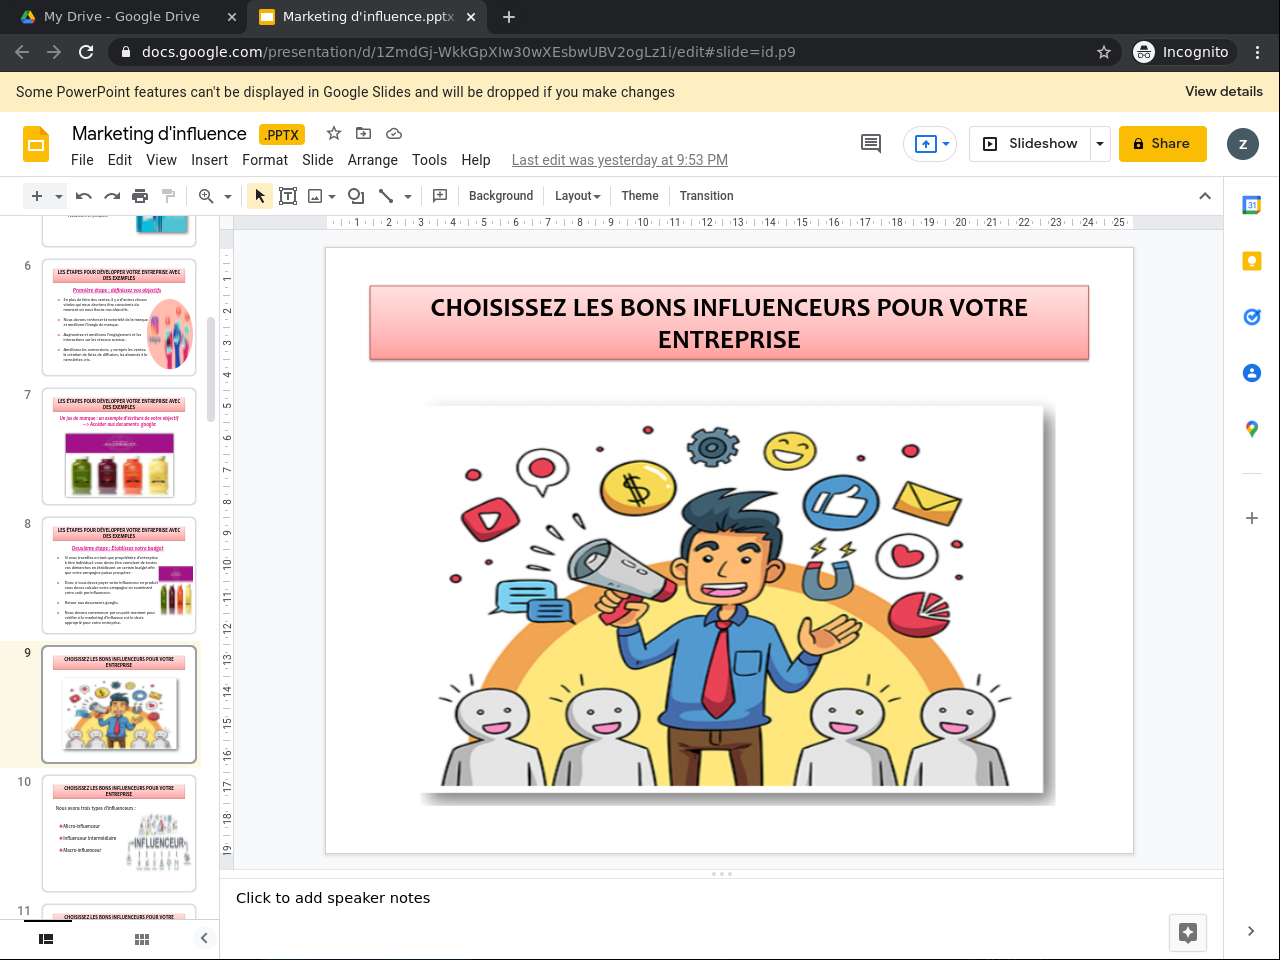Star the Marketing d'influence presentation
Screen dimensions: 1280x960
coord(334,134)
